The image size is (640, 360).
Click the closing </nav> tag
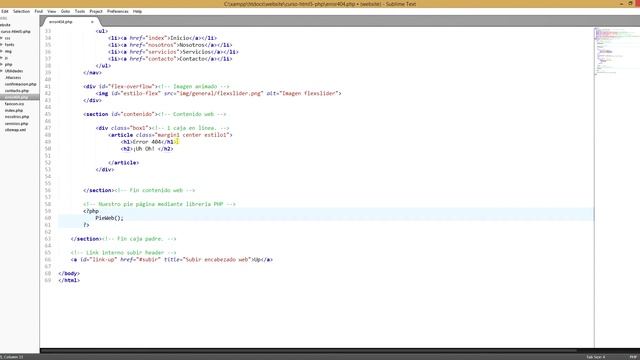92,73
